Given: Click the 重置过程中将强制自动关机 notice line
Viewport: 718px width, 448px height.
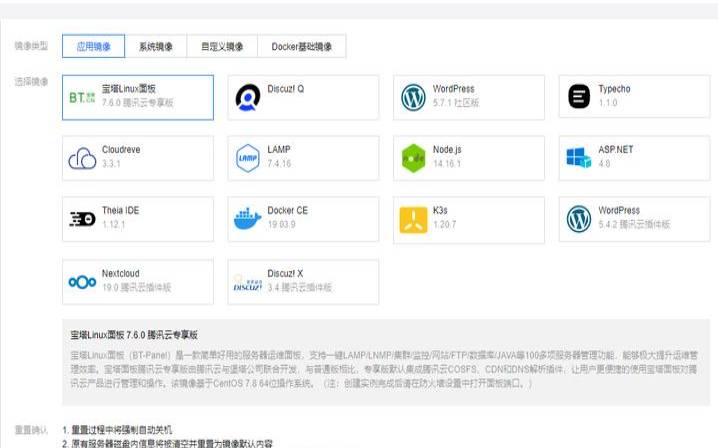Looking at the screenshot, I should pos(117,430).
